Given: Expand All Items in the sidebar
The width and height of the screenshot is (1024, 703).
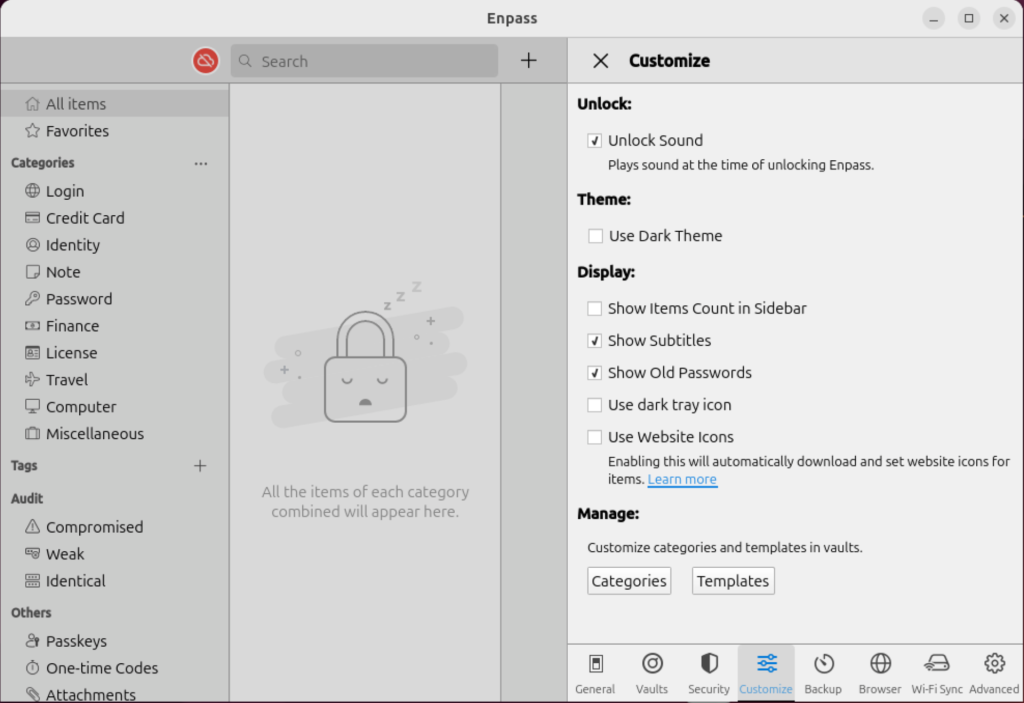Looking at the screenshot, I should (x=77, y=103).
